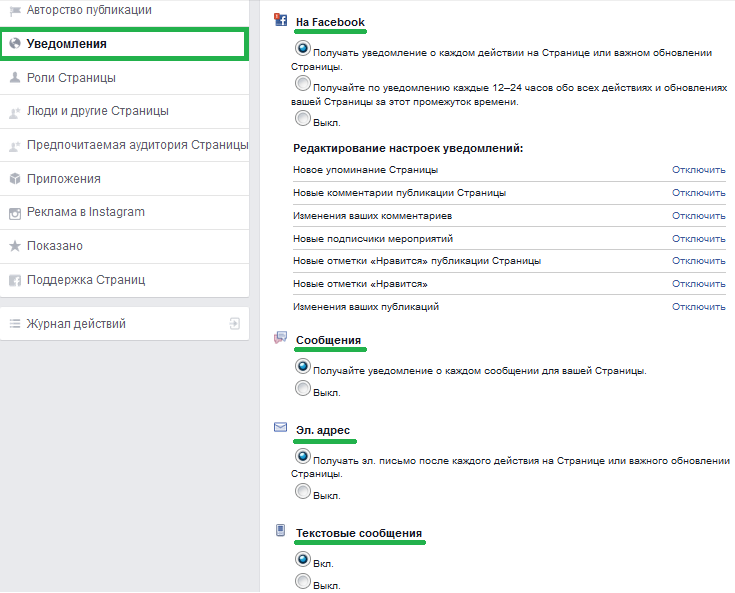Open the Приложения section
Image resolution: width=735 pixels, height=593 pixels.
click(x=124, y=179)
